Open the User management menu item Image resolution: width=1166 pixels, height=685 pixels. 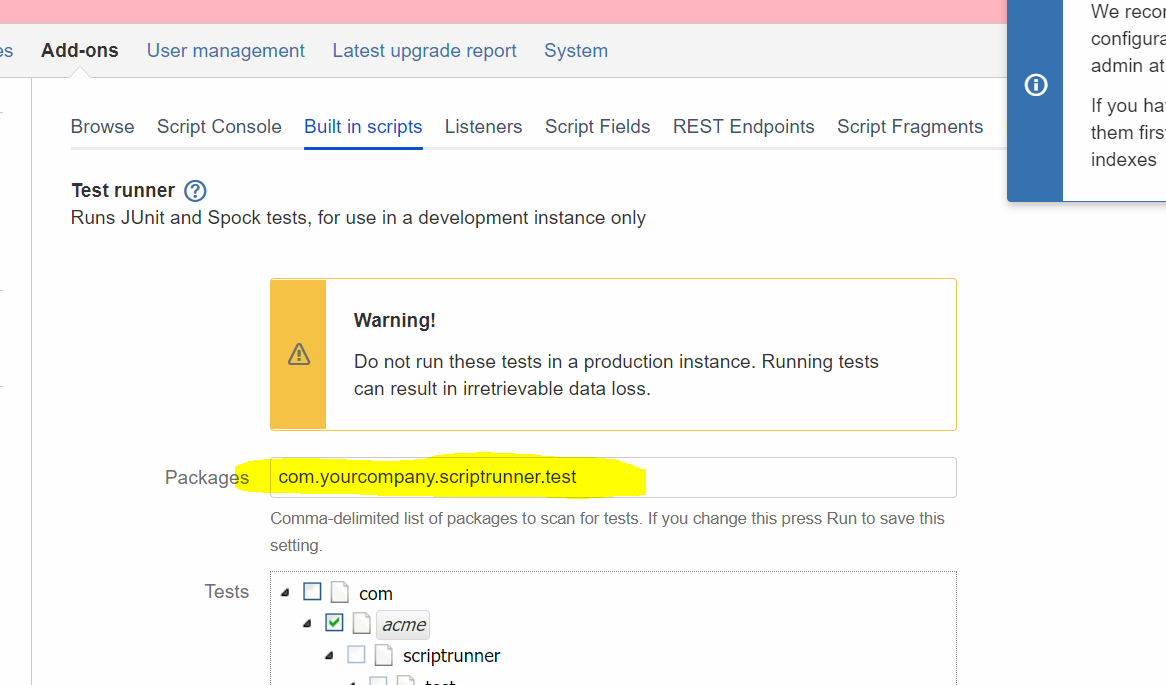point(225,50)
